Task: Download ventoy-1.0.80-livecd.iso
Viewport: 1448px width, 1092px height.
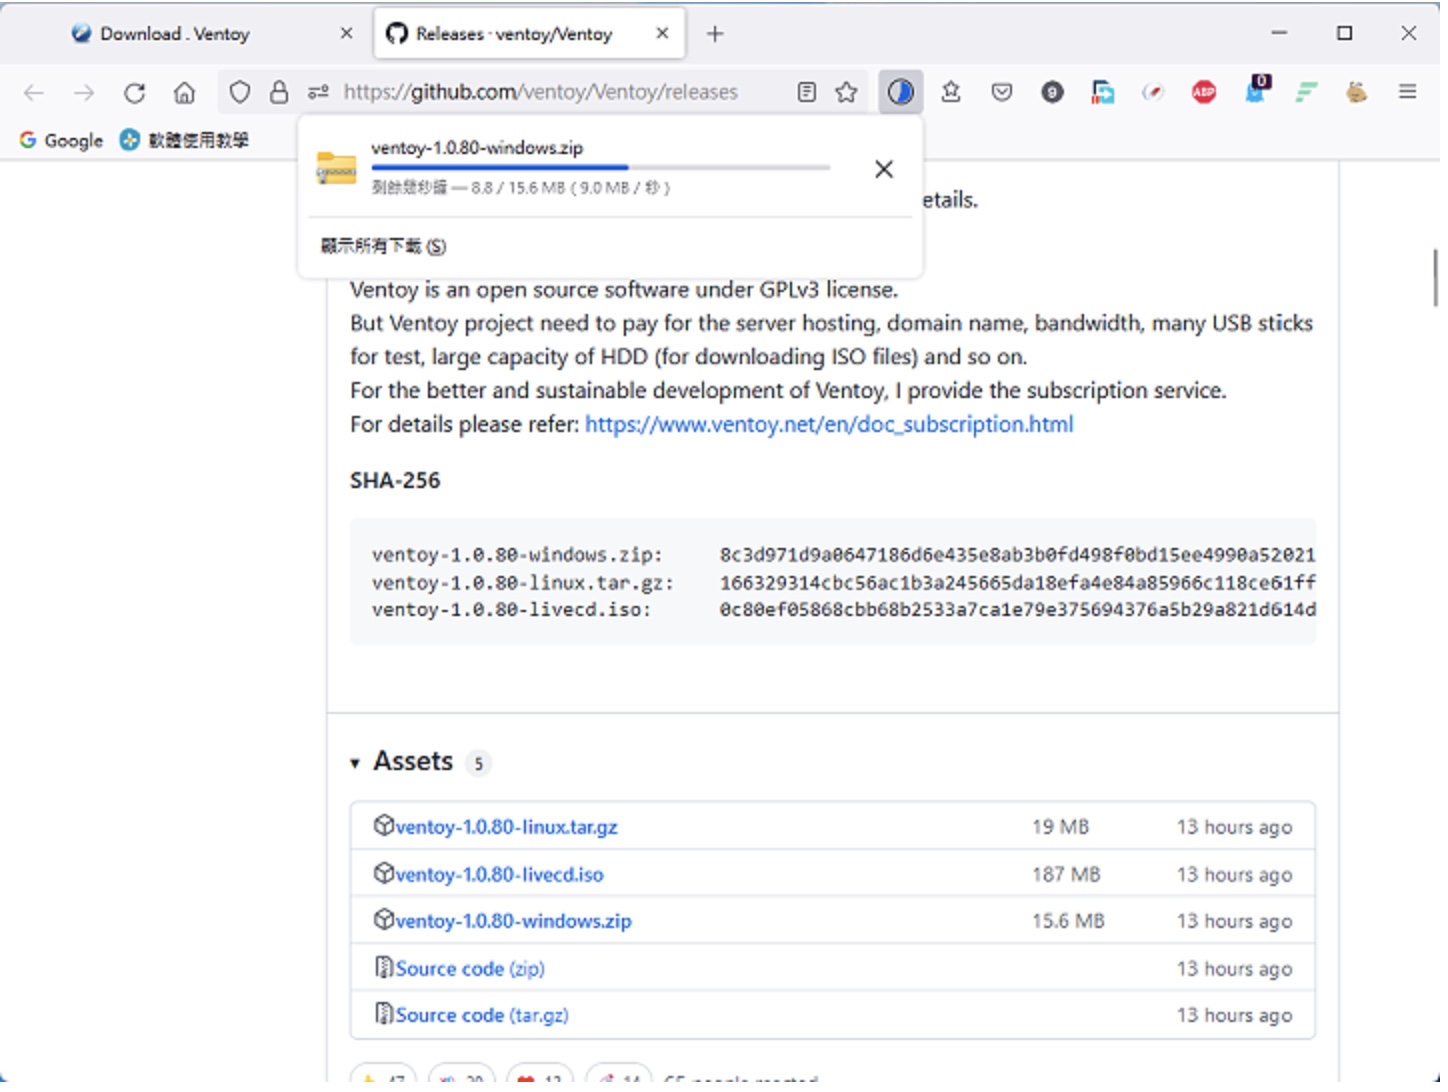Action: point(501,877)
